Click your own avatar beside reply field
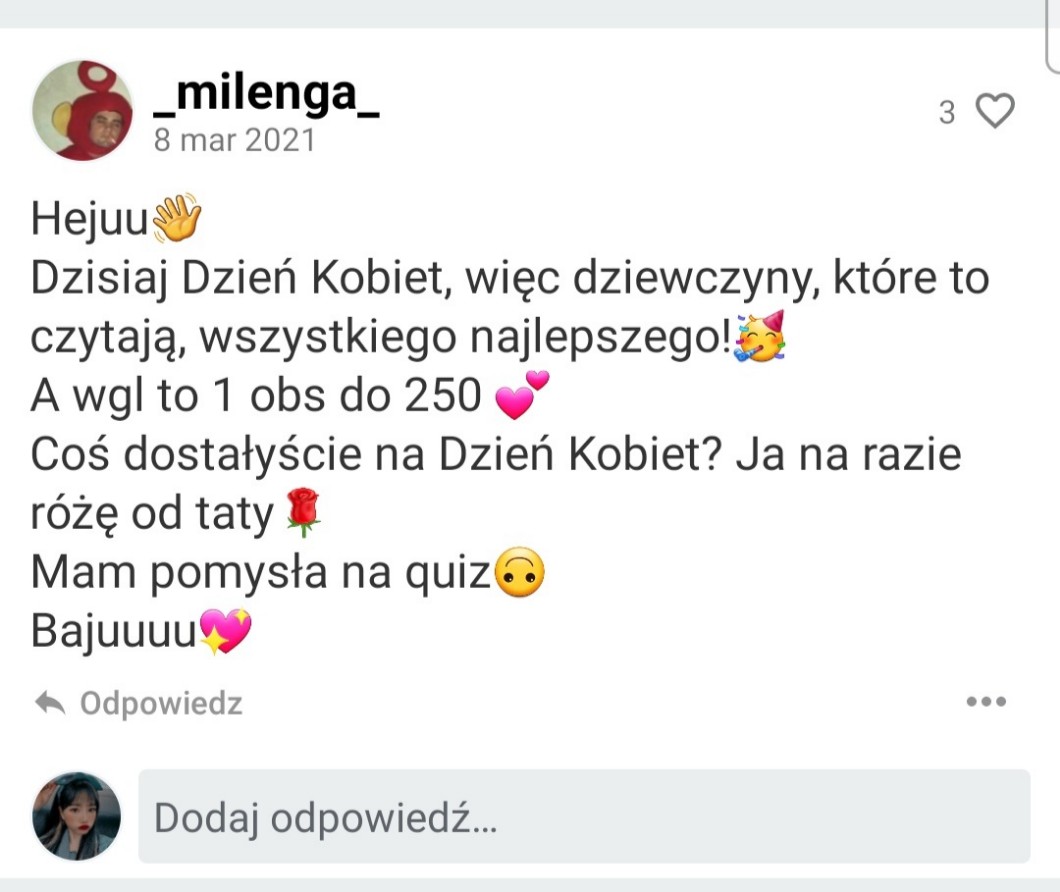1060x892 pixels. pyautogui.click(x=76, y=816)
